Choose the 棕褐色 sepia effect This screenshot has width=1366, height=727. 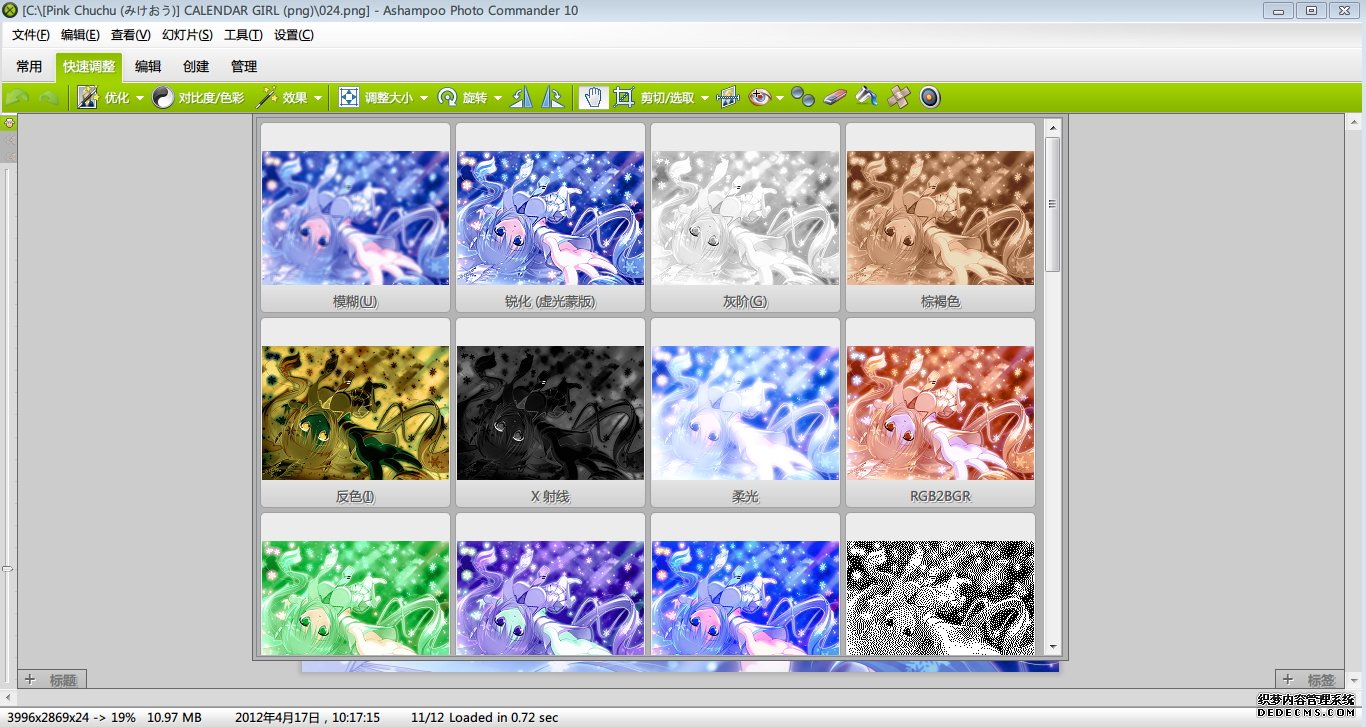[x=940, y=218]
